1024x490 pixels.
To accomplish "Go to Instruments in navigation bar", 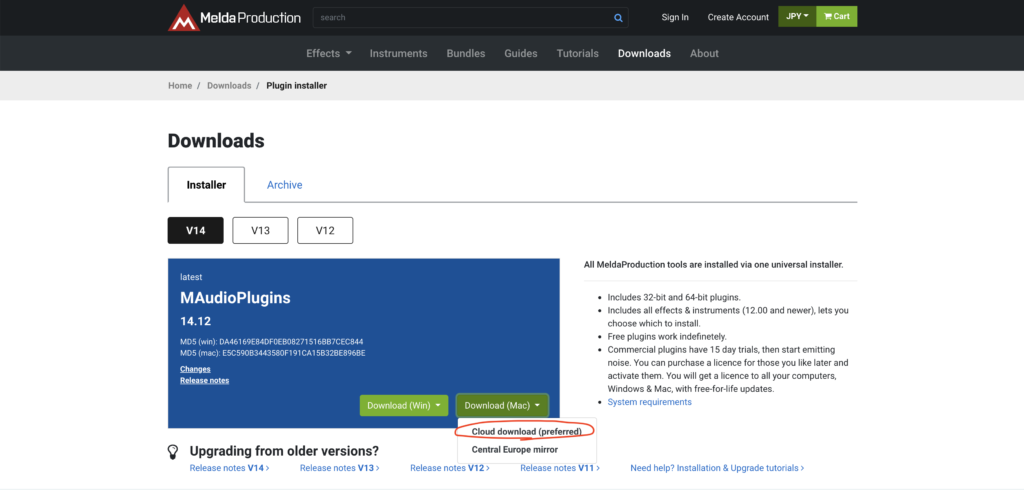I will (398, 53).
